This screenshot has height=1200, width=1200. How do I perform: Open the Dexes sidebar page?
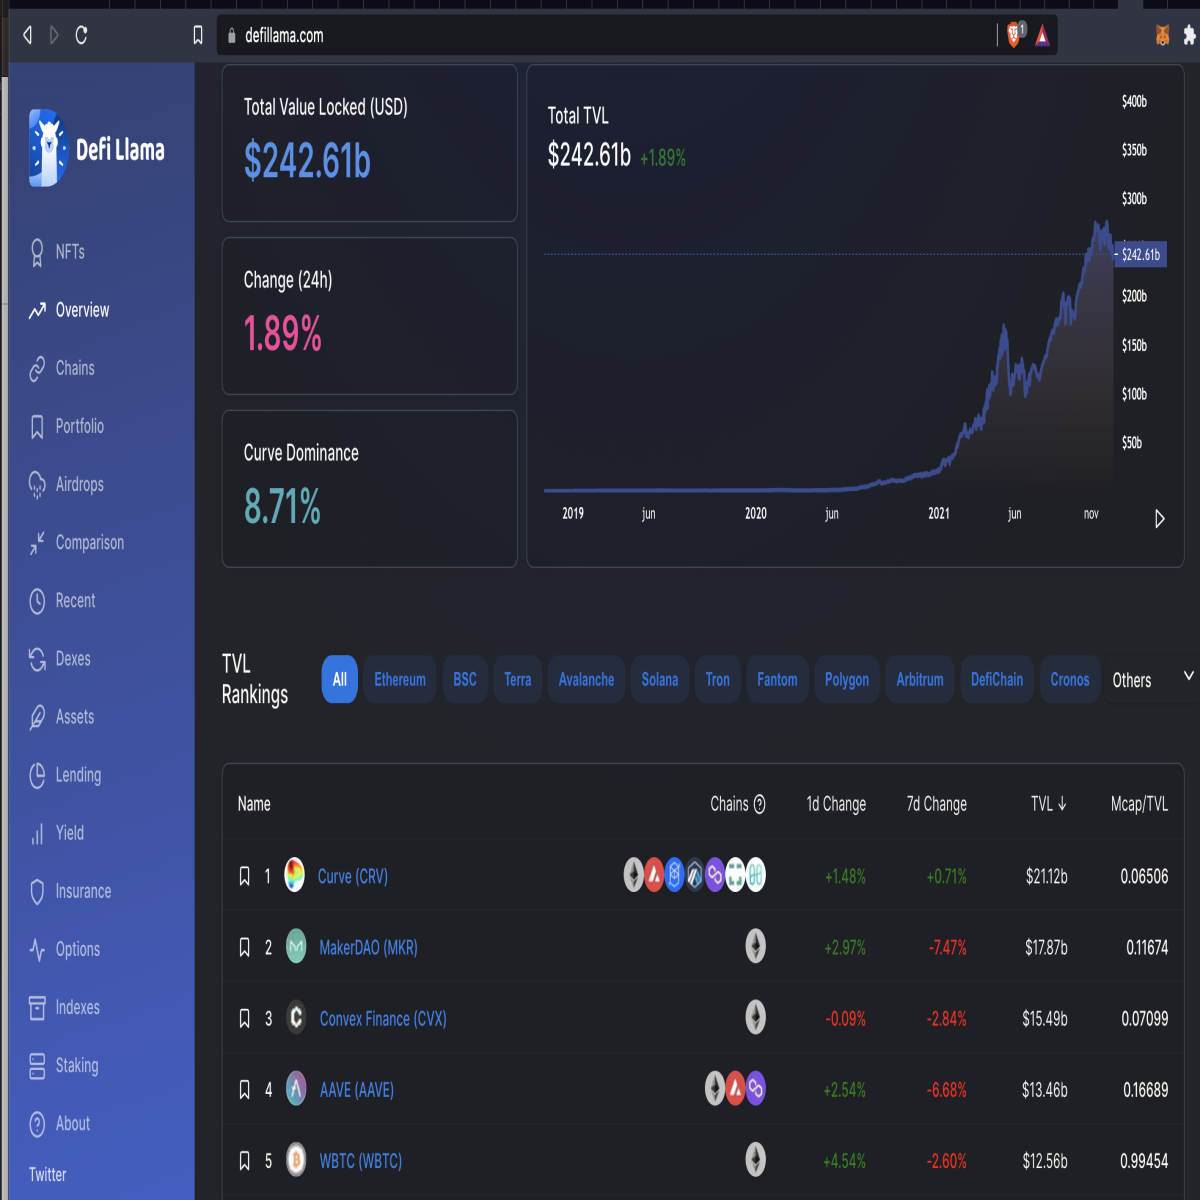60,658
